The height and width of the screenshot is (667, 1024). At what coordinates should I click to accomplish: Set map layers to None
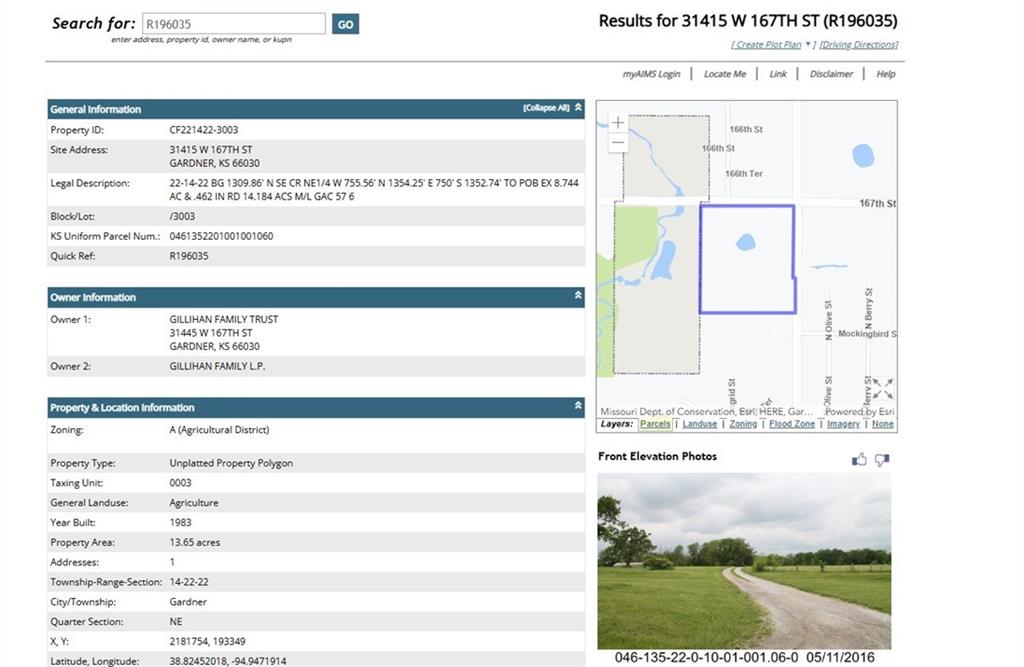pyautogui.click(x=882, y=424)
